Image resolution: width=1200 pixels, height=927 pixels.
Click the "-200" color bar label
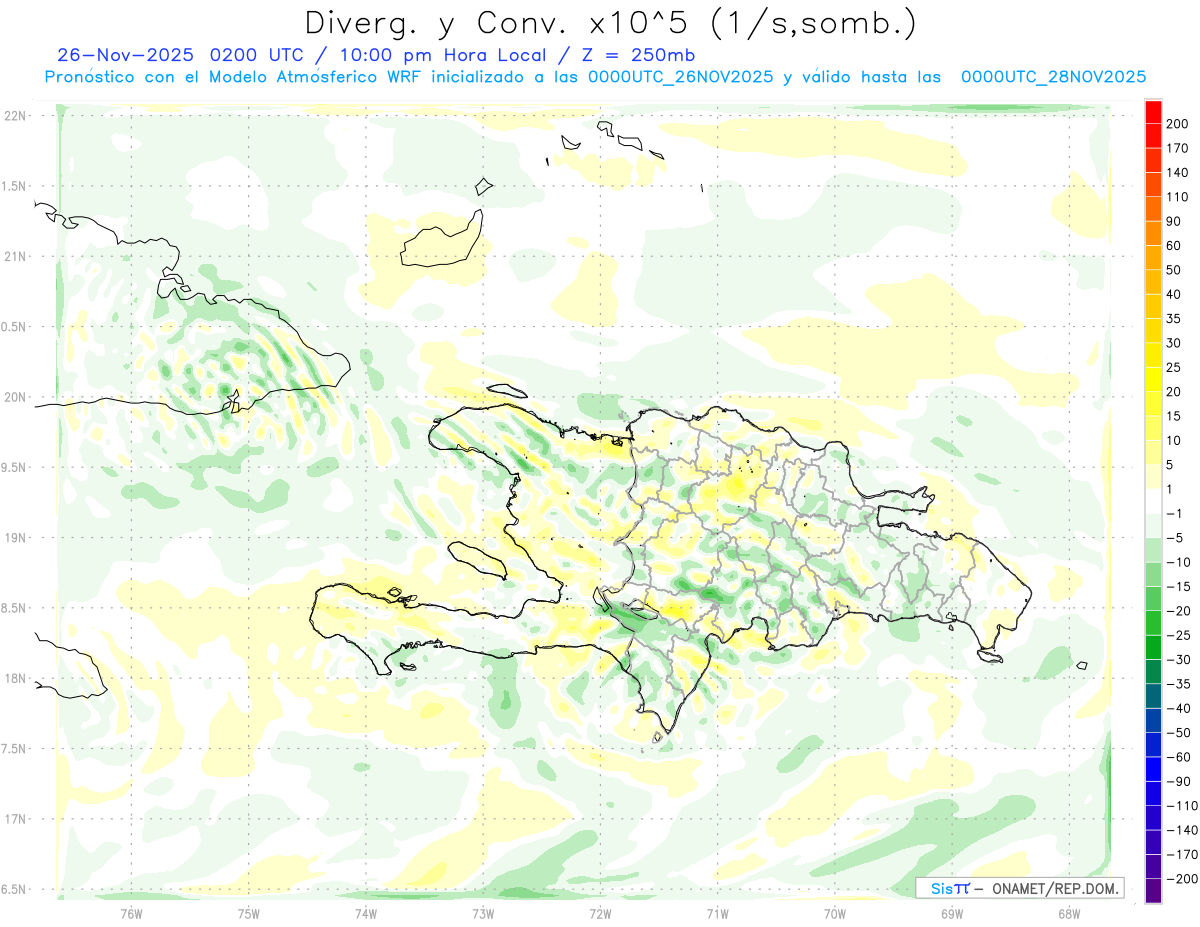click(x=1182, y=879)
